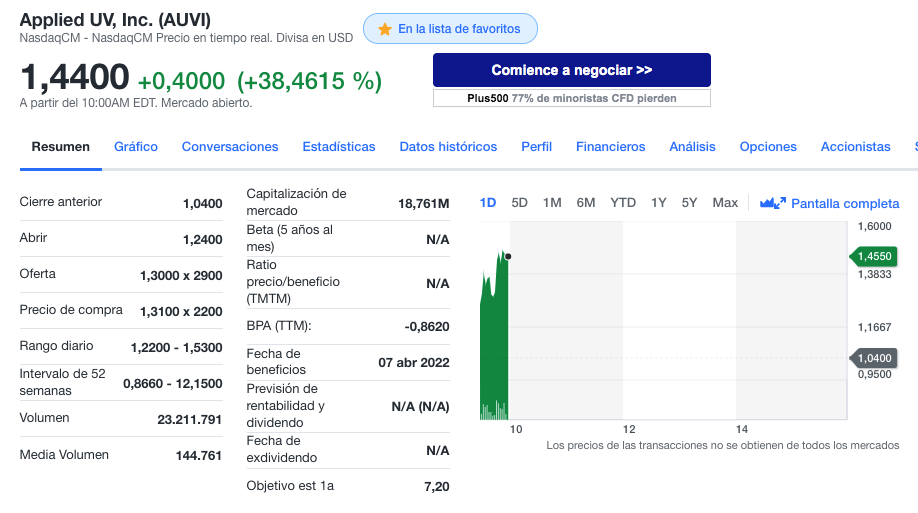Screen dimensions: 918x513
Task: Click Comience a negociar button
Action: tap(572, 70)
